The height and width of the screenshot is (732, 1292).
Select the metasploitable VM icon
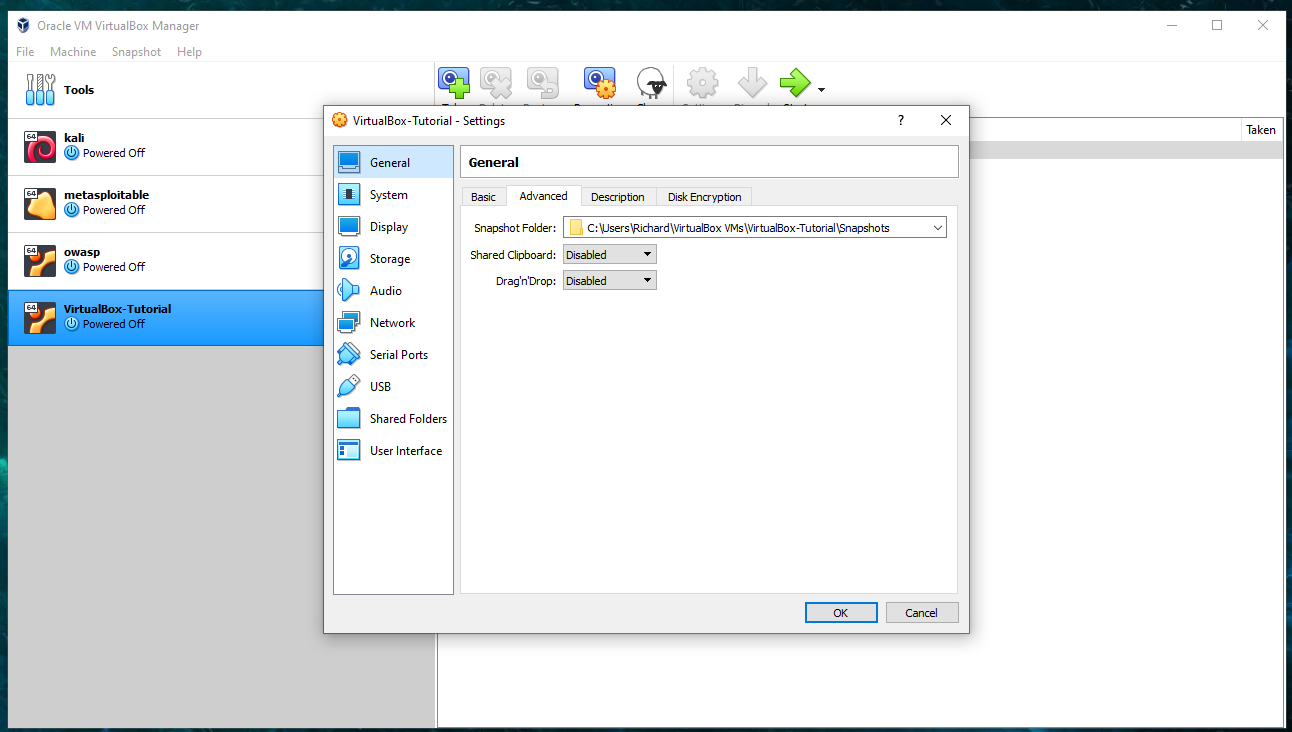point(40,203)
